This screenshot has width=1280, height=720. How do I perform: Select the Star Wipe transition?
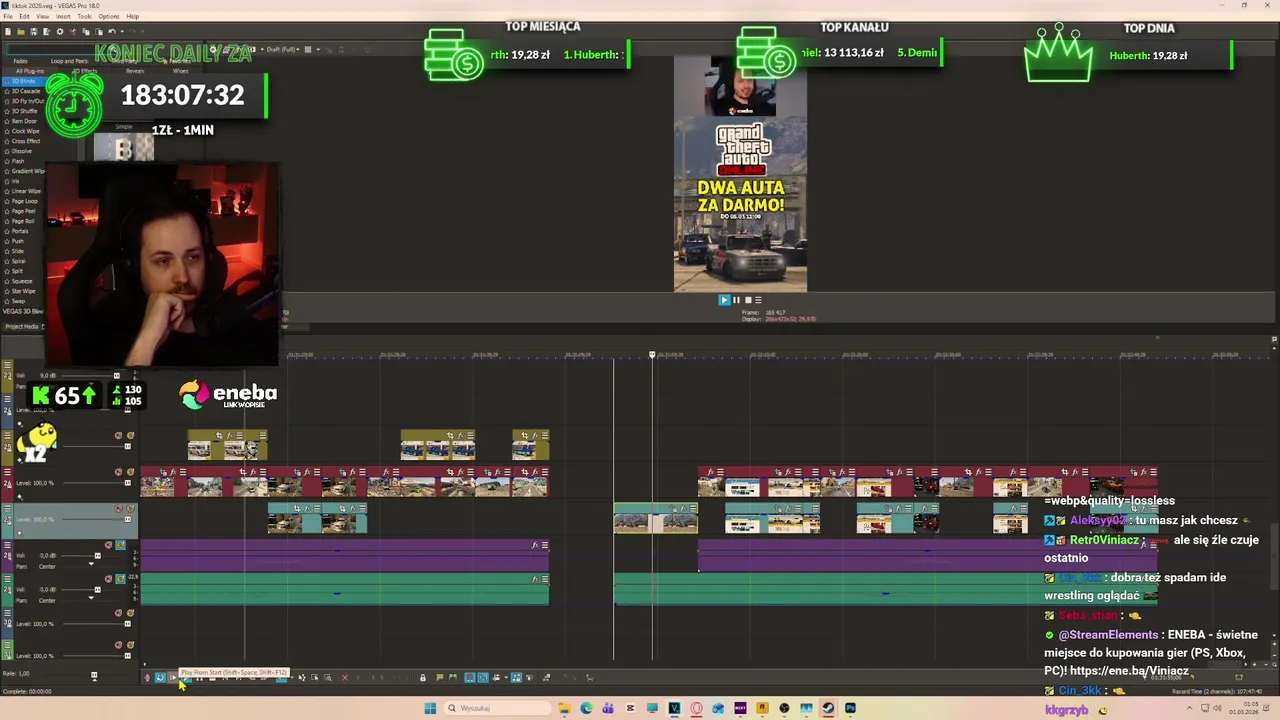click(x=23, y=291)
